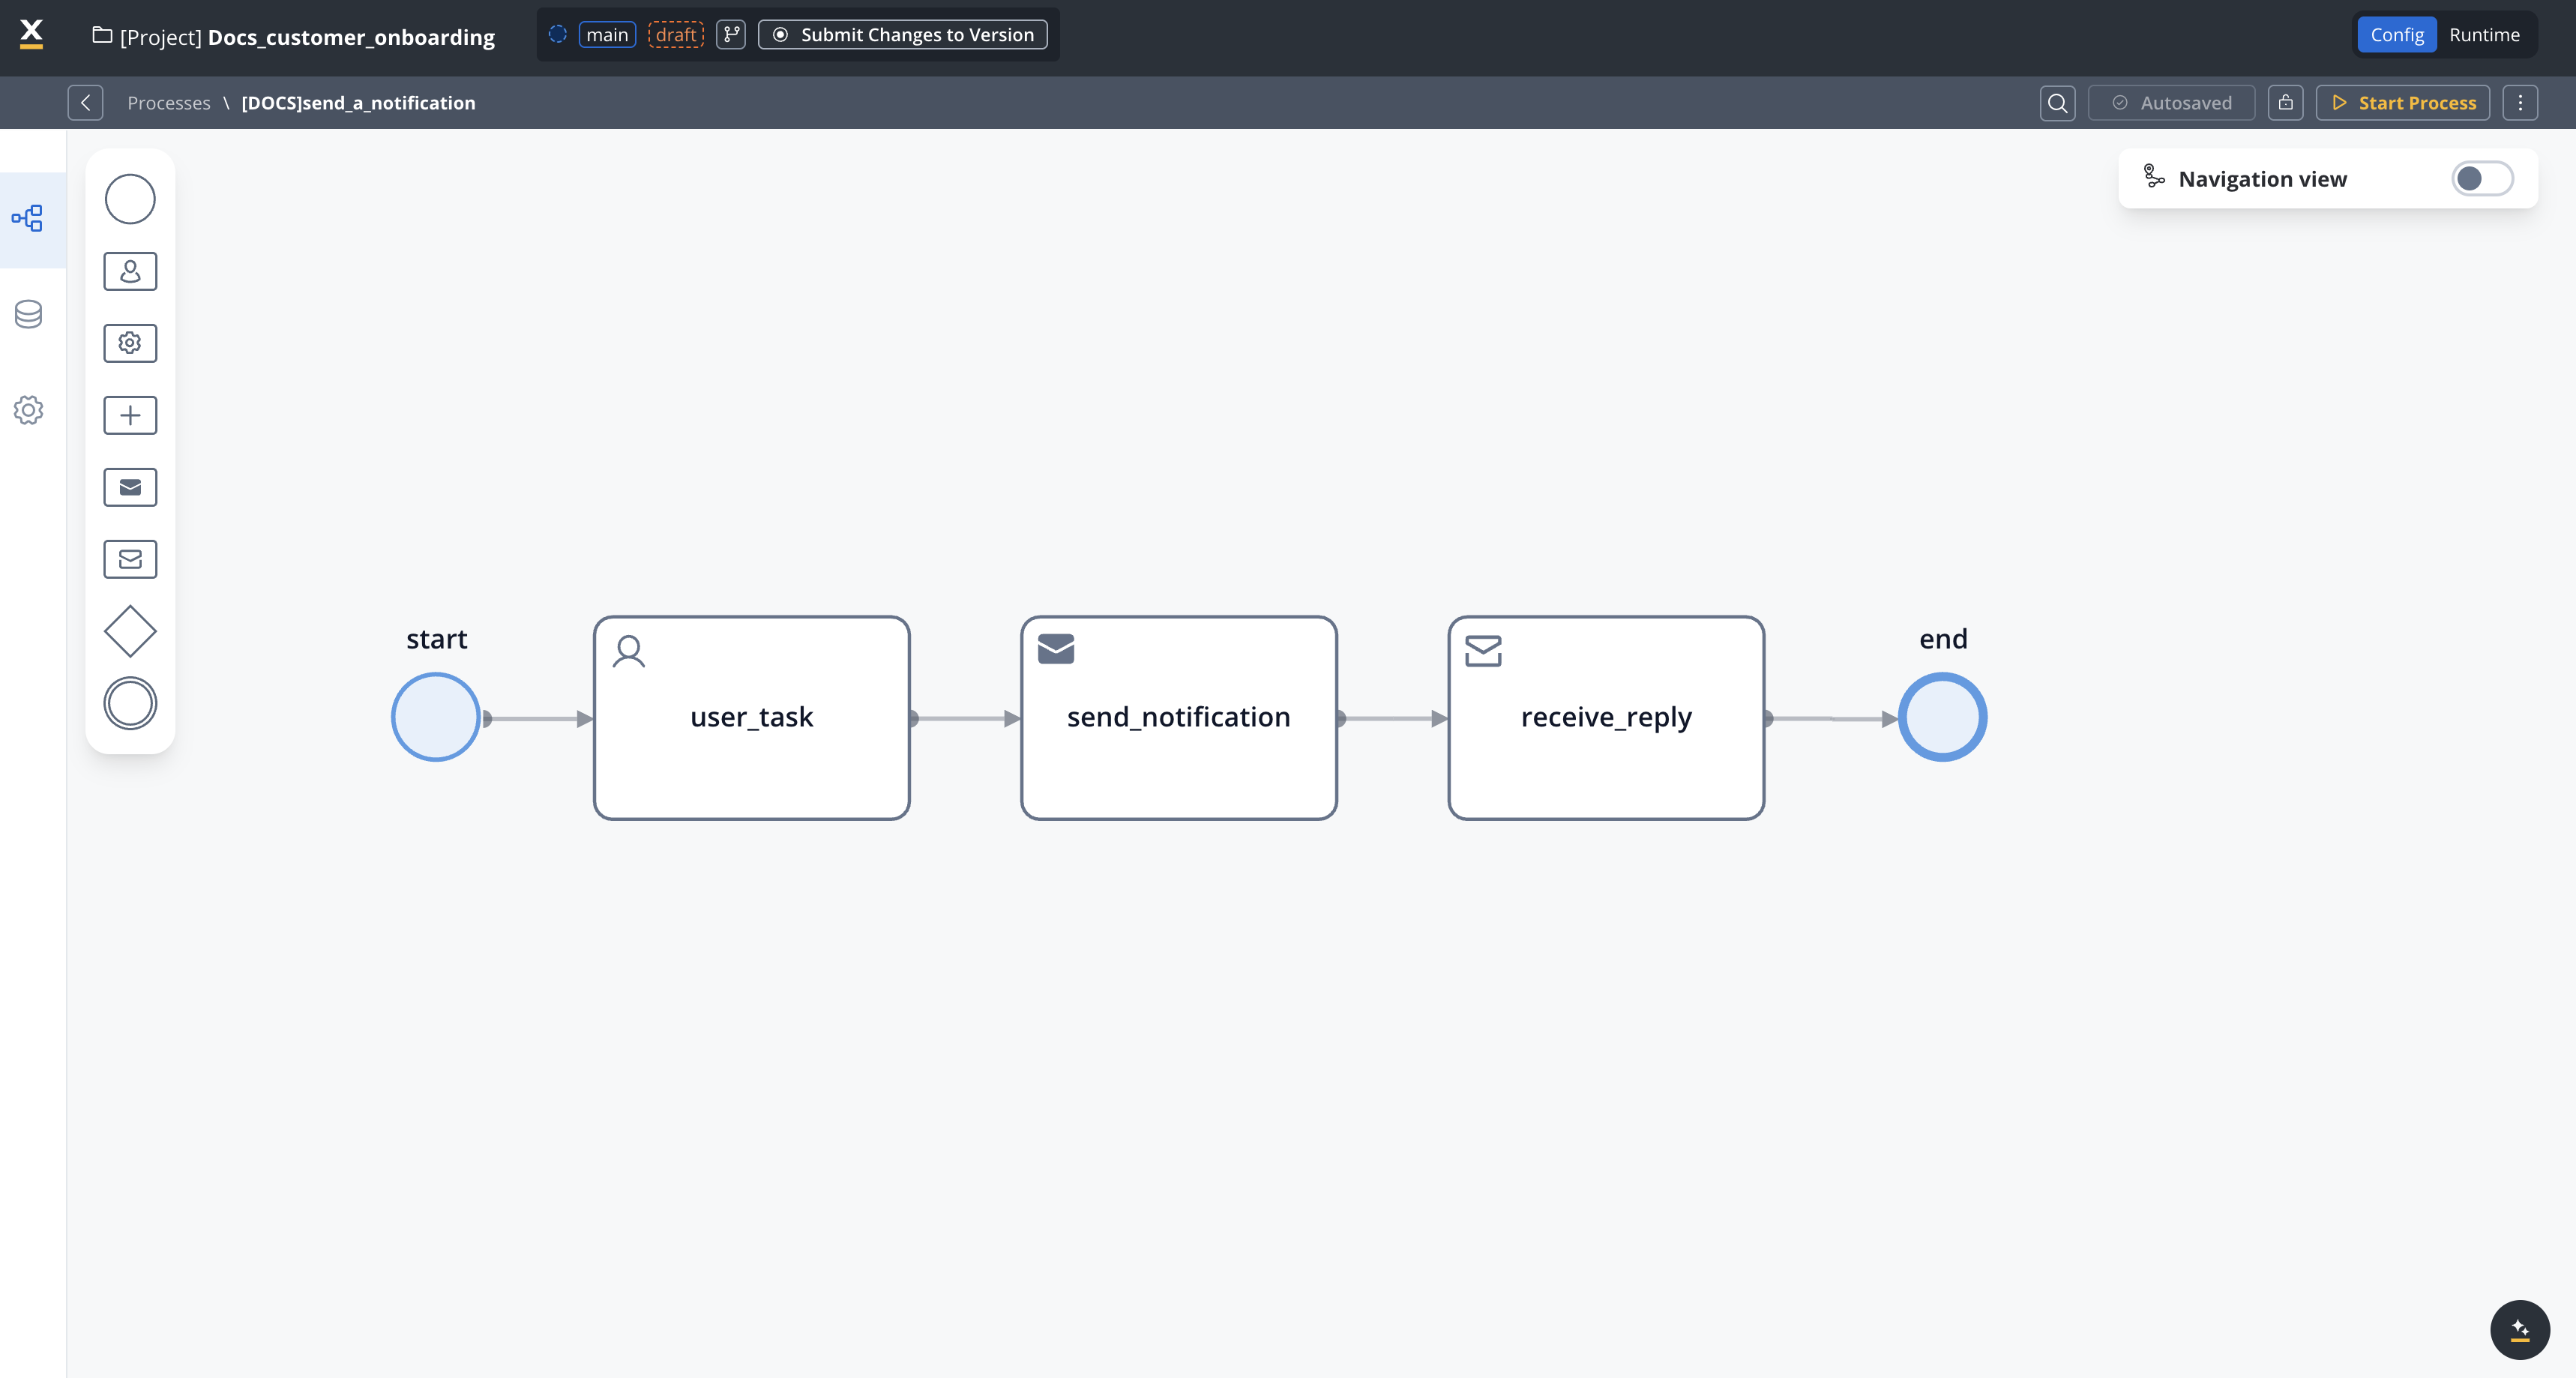Pick the service task gear node in palette
This screenshot has width=2576, height=1378.
[130, 343]
